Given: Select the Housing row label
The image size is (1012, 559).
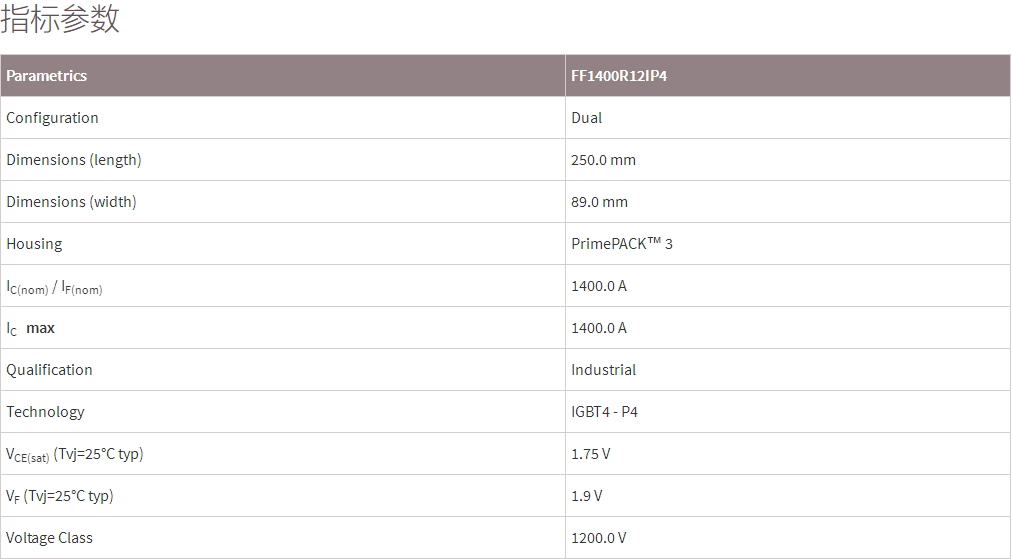Looking at the screenshot, I should (x=34, y=244).
